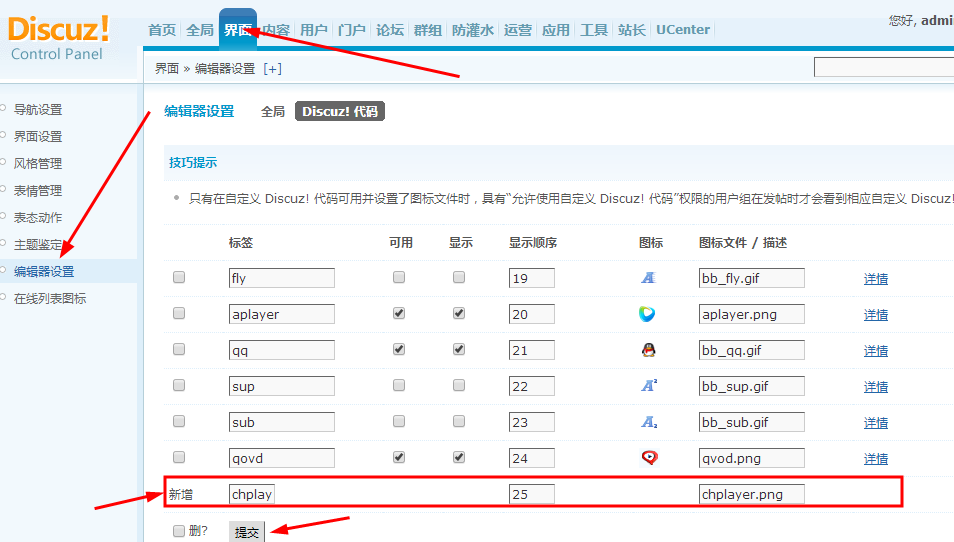Select the qovd row delete checkbox

pyautogui.click(x=179, y=457)
